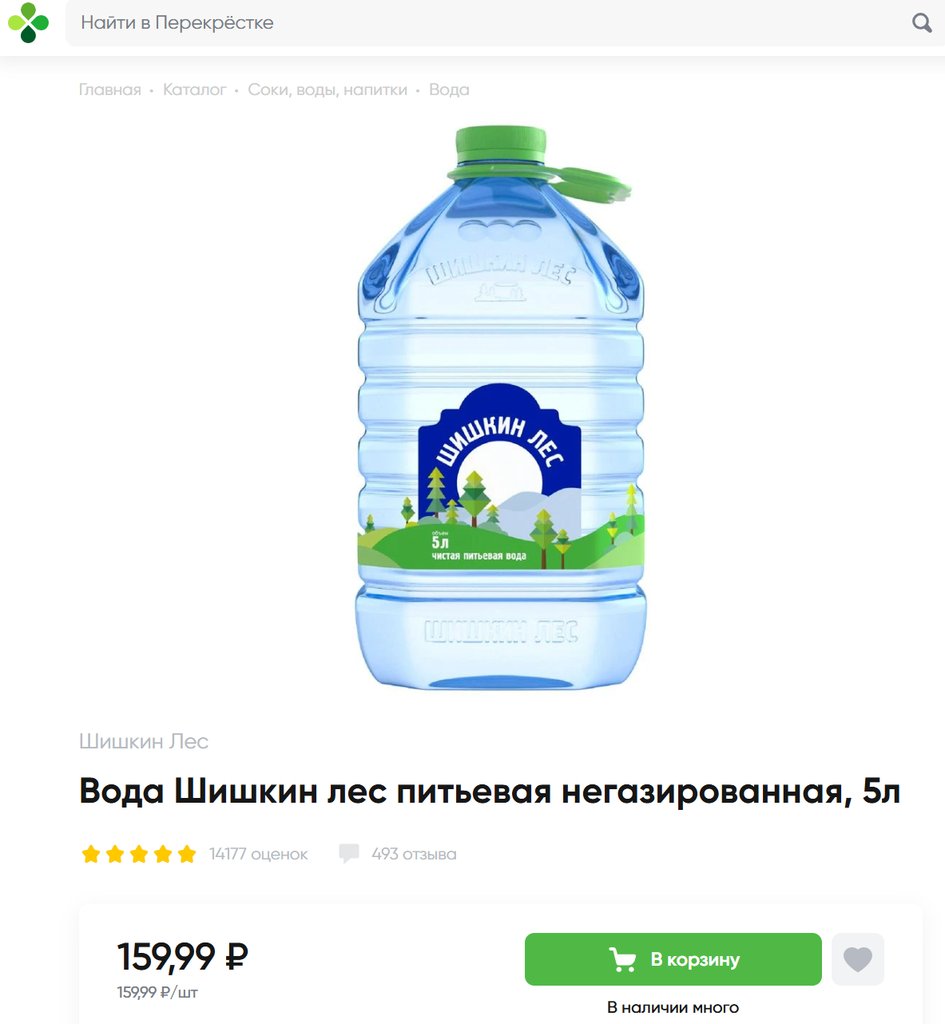Viewport: 945px width, 1024px height.
Task: Toggle the heart favorite button
Action: click(857, 959)
